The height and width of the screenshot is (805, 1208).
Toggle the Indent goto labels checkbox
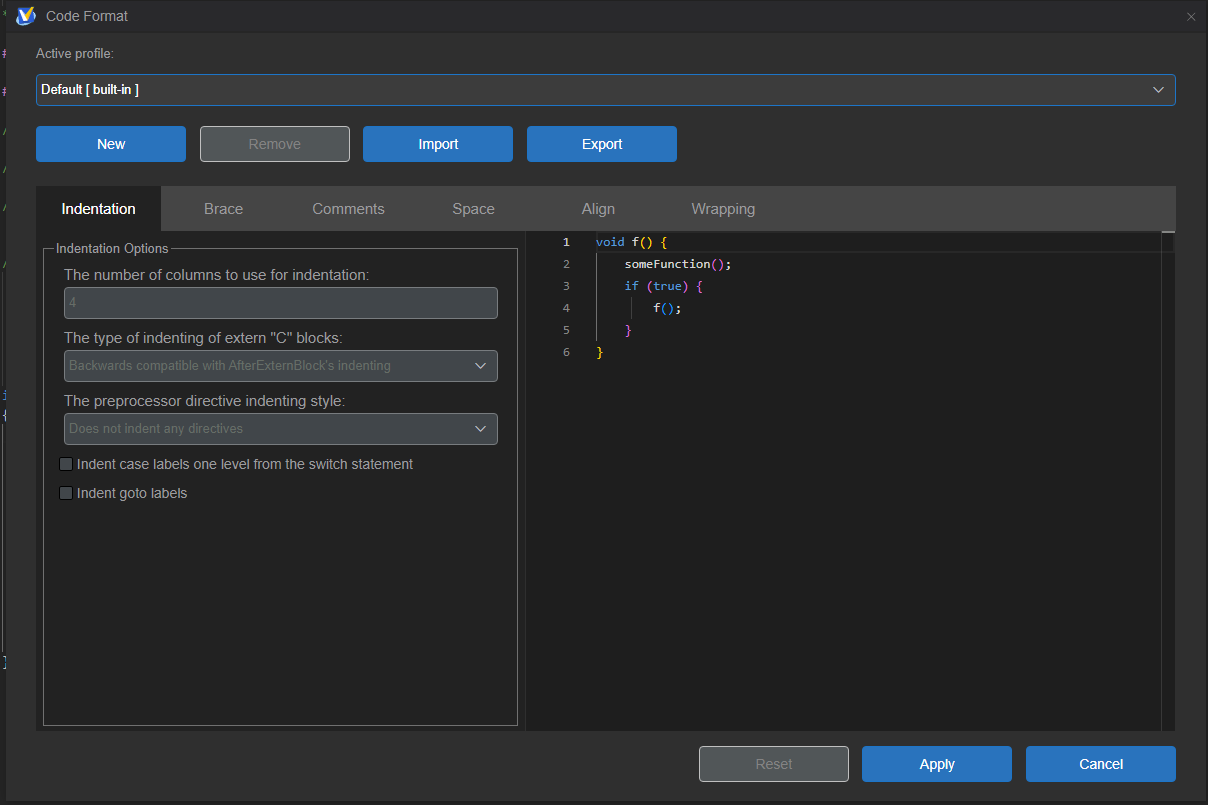coord(66,493)
